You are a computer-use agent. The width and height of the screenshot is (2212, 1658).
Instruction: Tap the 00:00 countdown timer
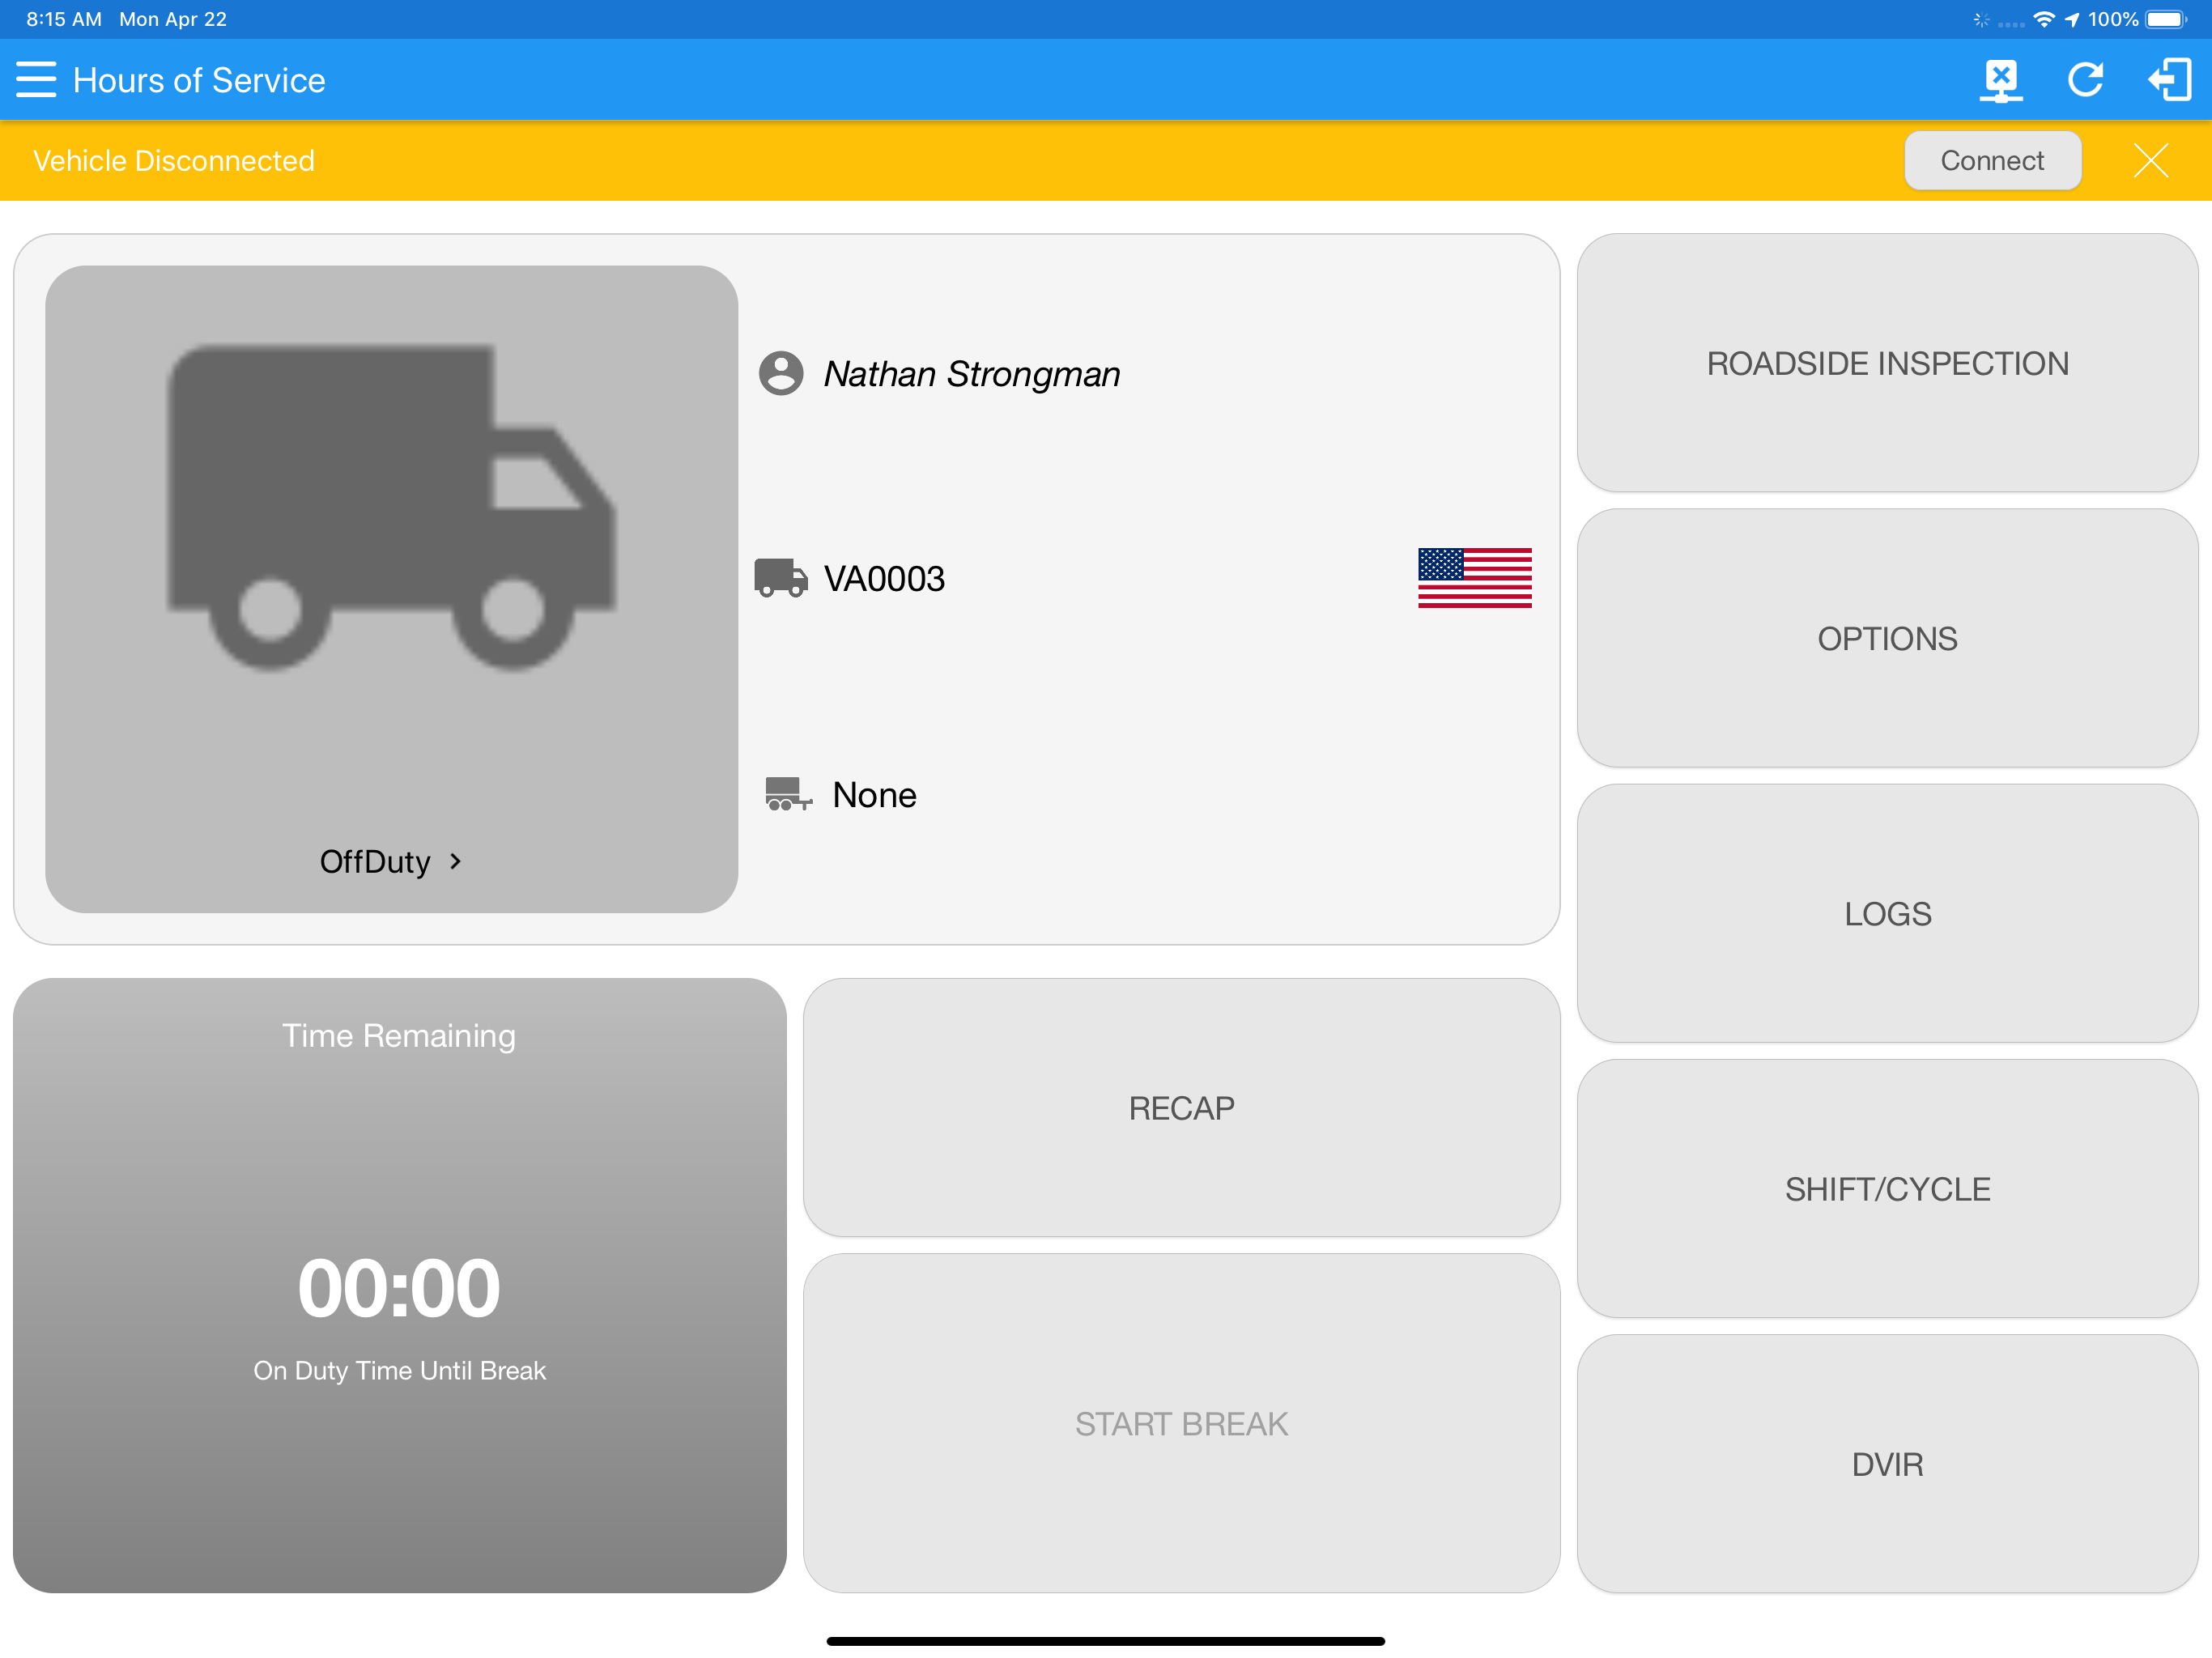tap(399, 1288)
